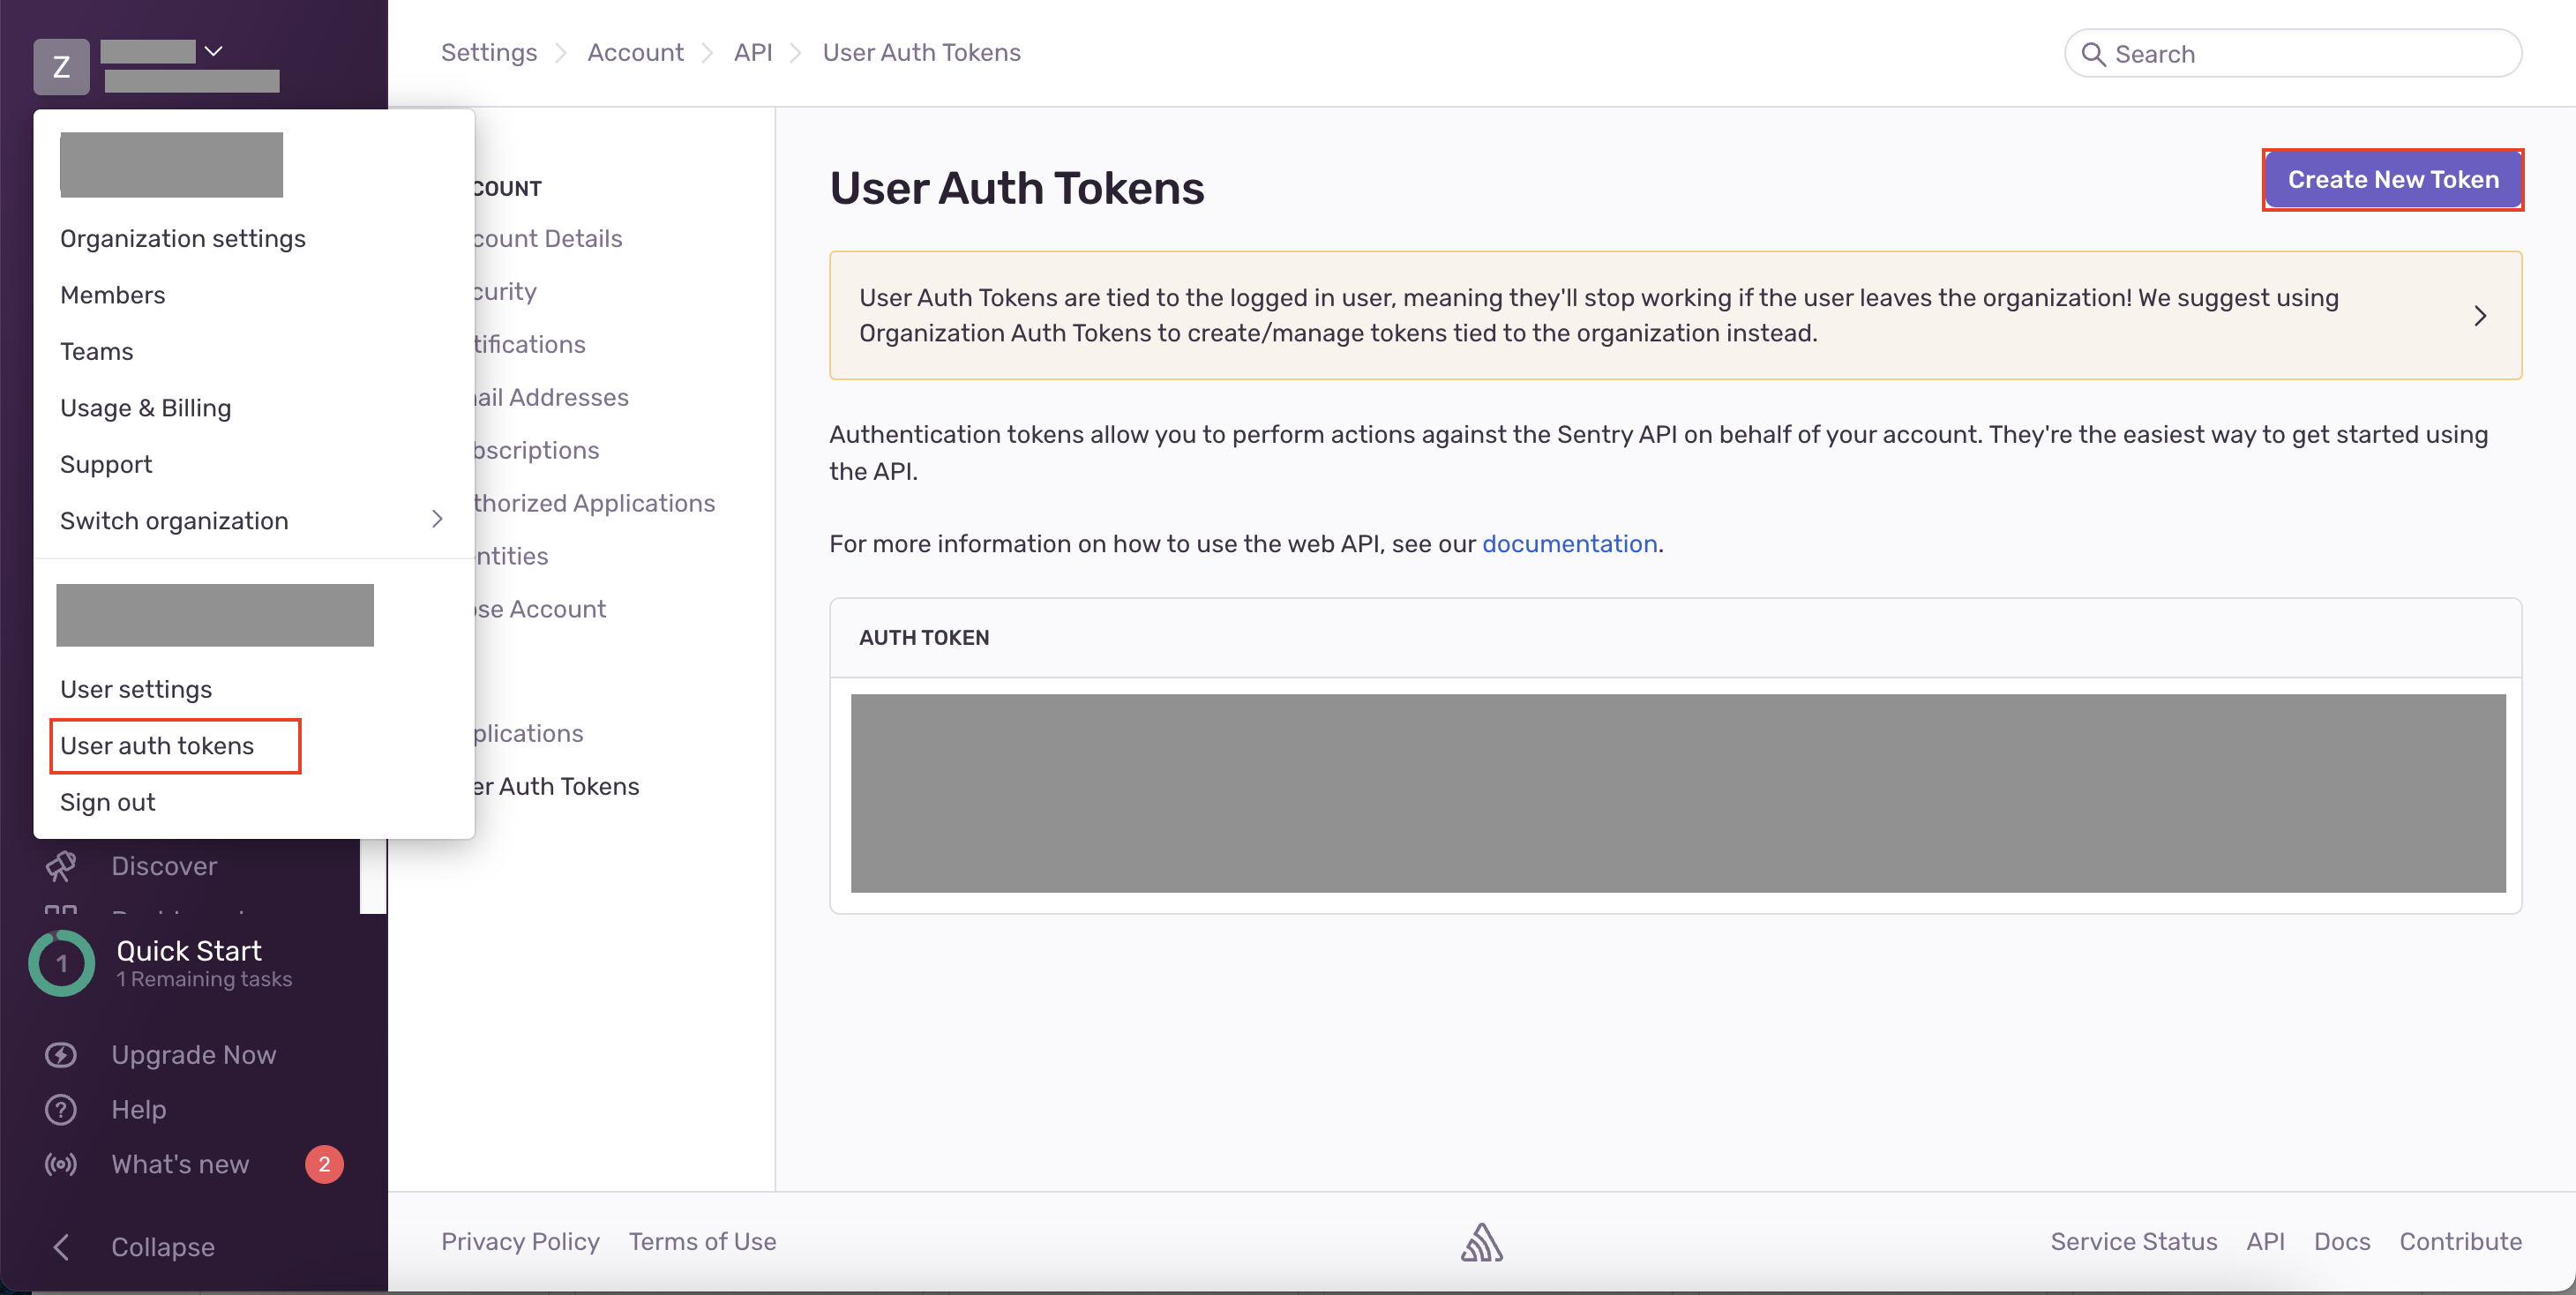Open the documentation link

[x=1569, y=544]
